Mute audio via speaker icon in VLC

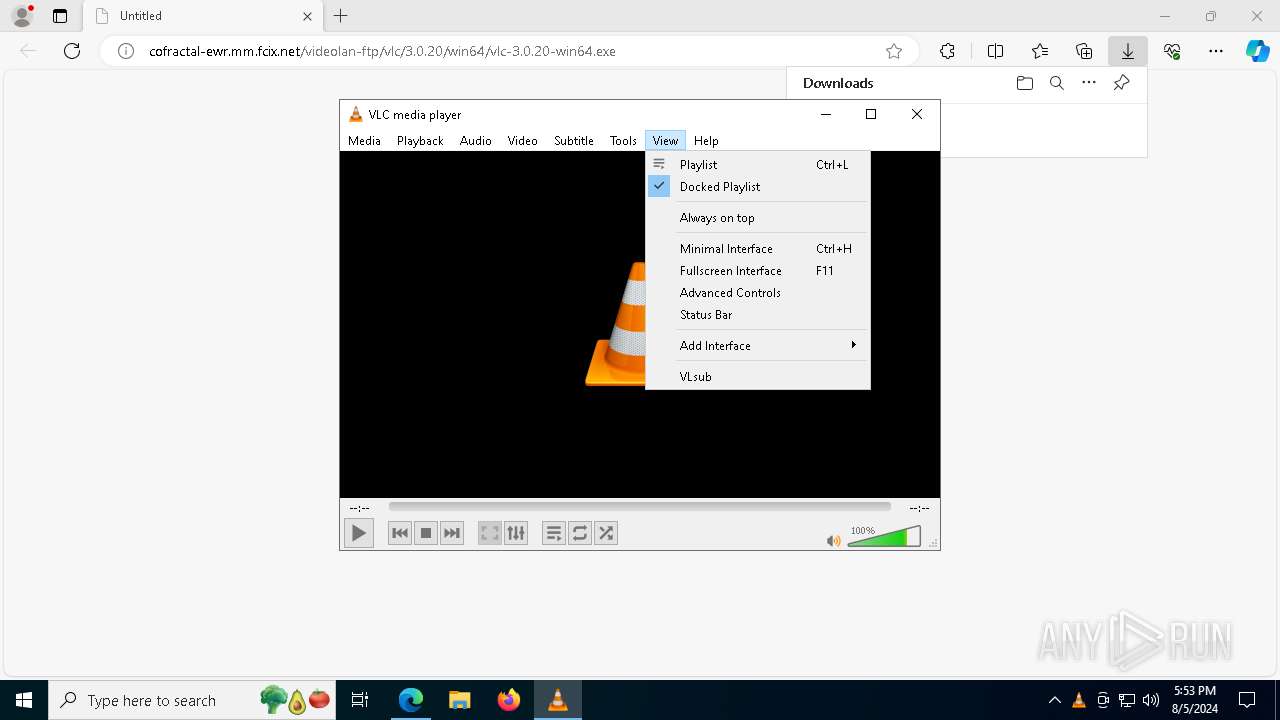click(x=833, y=541)
